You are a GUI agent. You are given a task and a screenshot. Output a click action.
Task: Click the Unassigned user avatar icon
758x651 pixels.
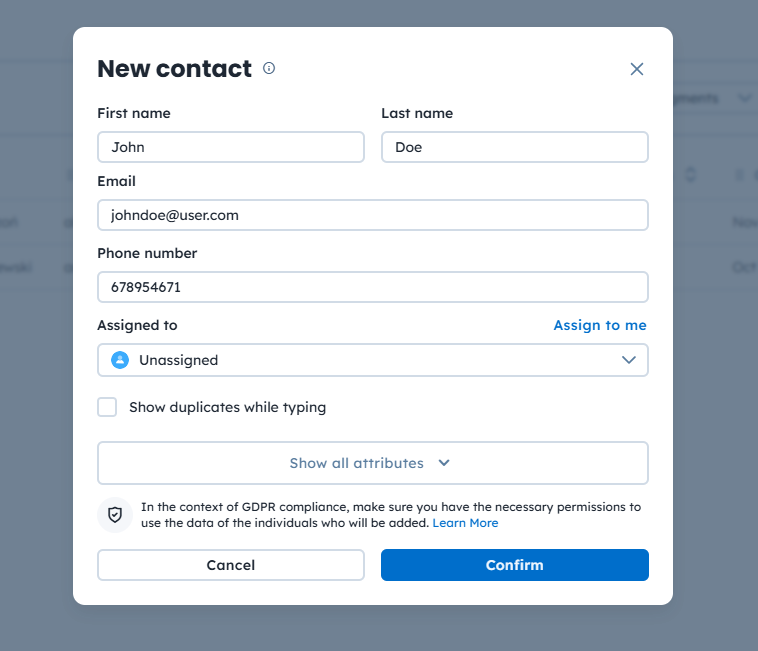[120, 360]
